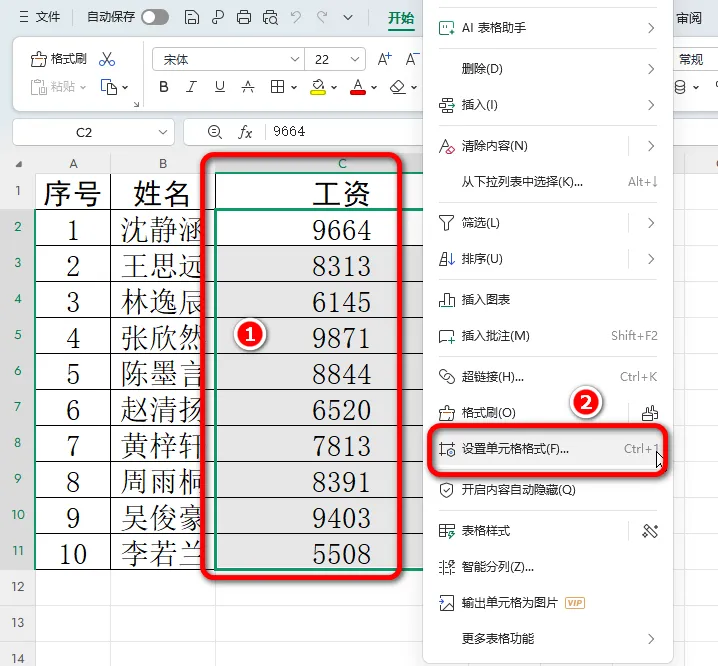
Task: Open the print preview icon
Action: [x=270, y=17]
